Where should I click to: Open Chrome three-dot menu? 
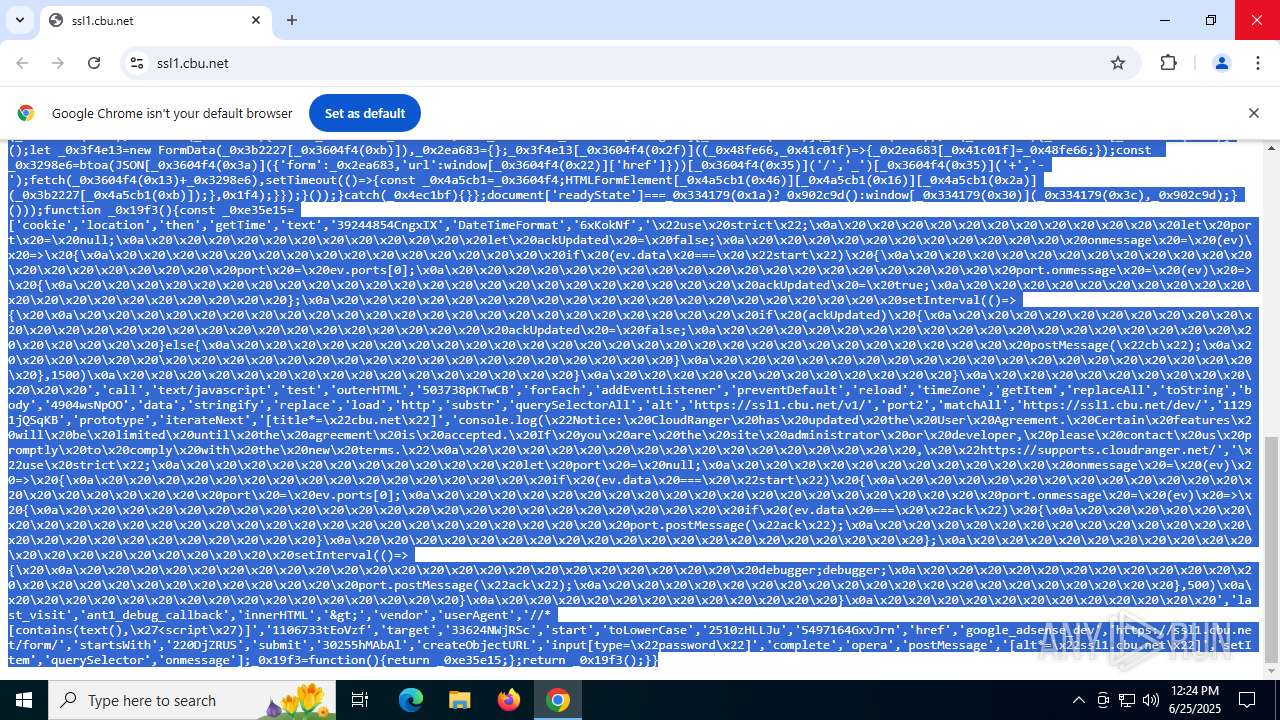click(x=1258, y=63)
